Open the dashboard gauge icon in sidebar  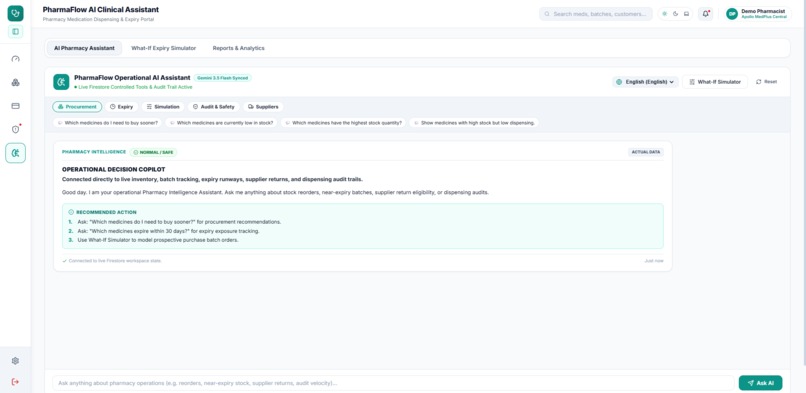coord(15,59)
